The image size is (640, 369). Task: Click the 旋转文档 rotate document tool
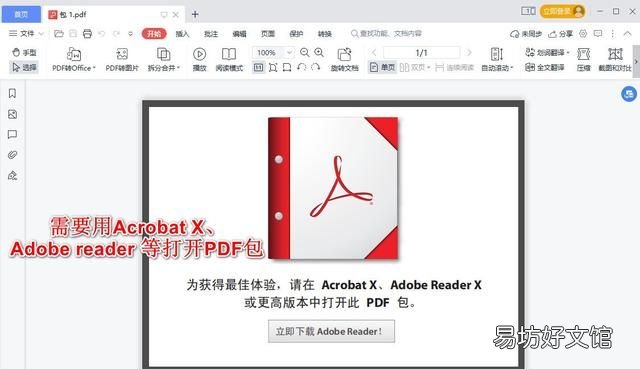344,60
